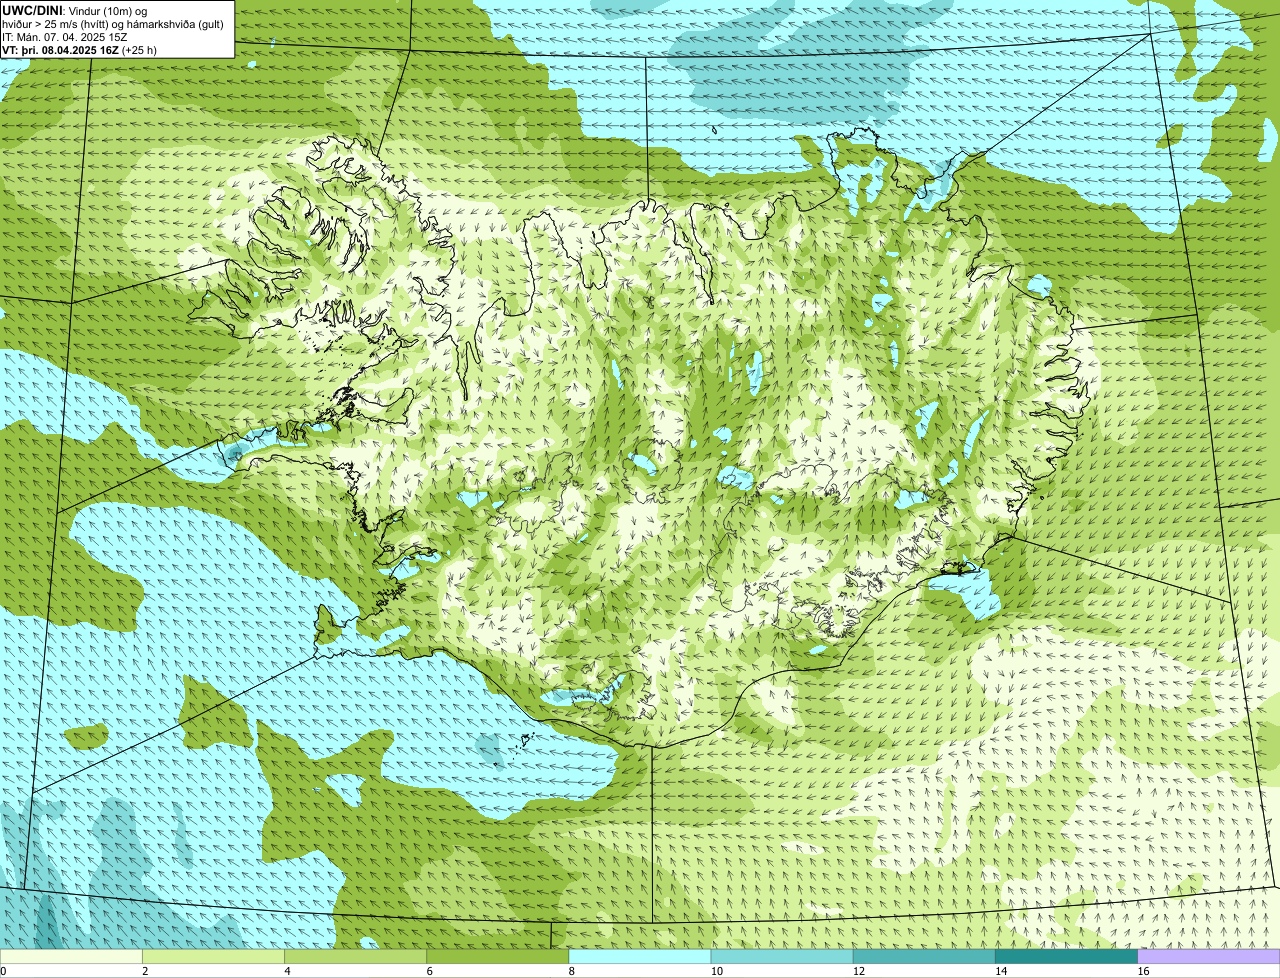Click the '8' label on the color scale

tap(571, 971)
